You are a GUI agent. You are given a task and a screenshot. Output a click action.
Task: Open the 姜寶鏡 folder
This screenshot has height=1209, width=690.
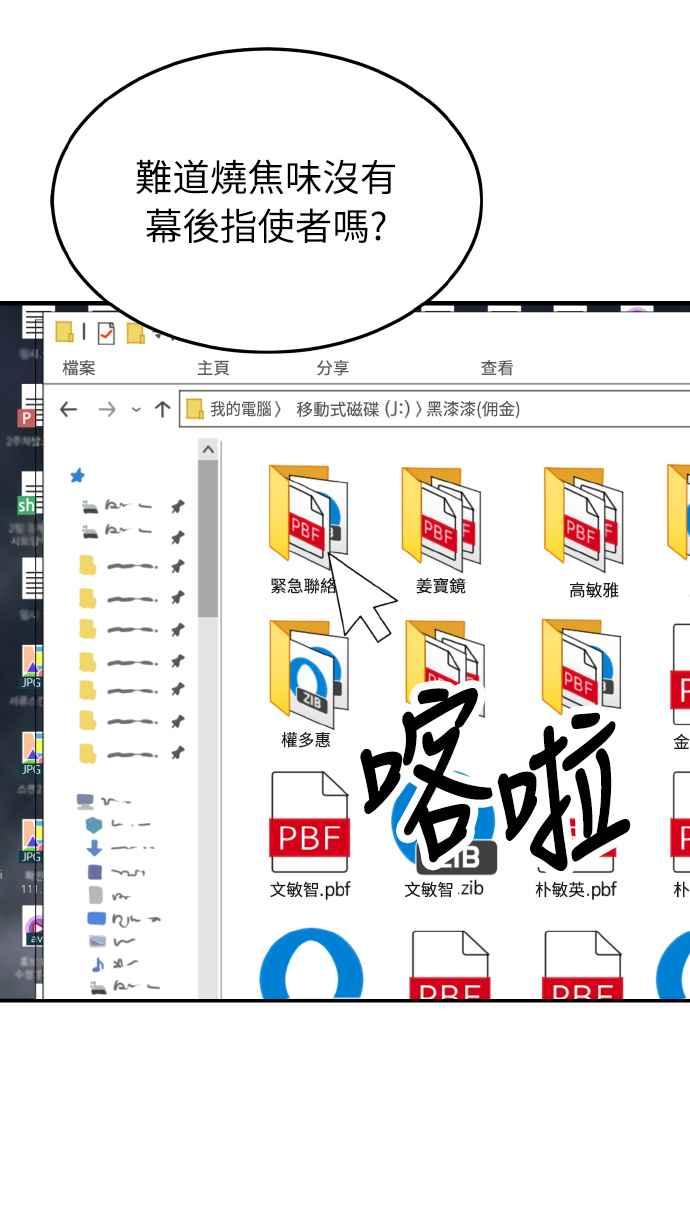(x=441, y=518)
